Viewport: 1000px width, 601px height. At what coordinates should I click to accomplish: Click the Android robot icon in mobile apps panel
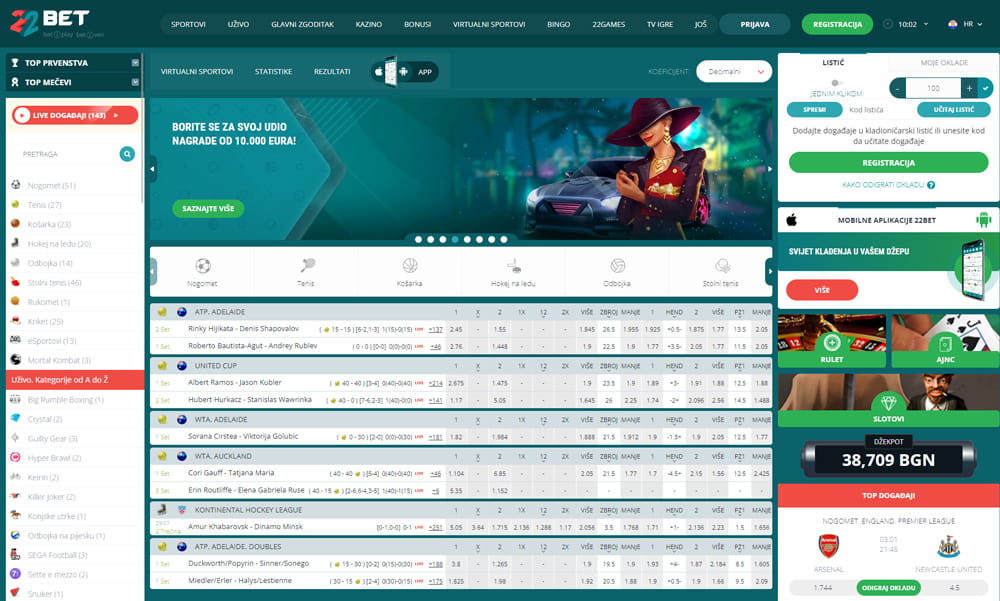coord(983,220)
